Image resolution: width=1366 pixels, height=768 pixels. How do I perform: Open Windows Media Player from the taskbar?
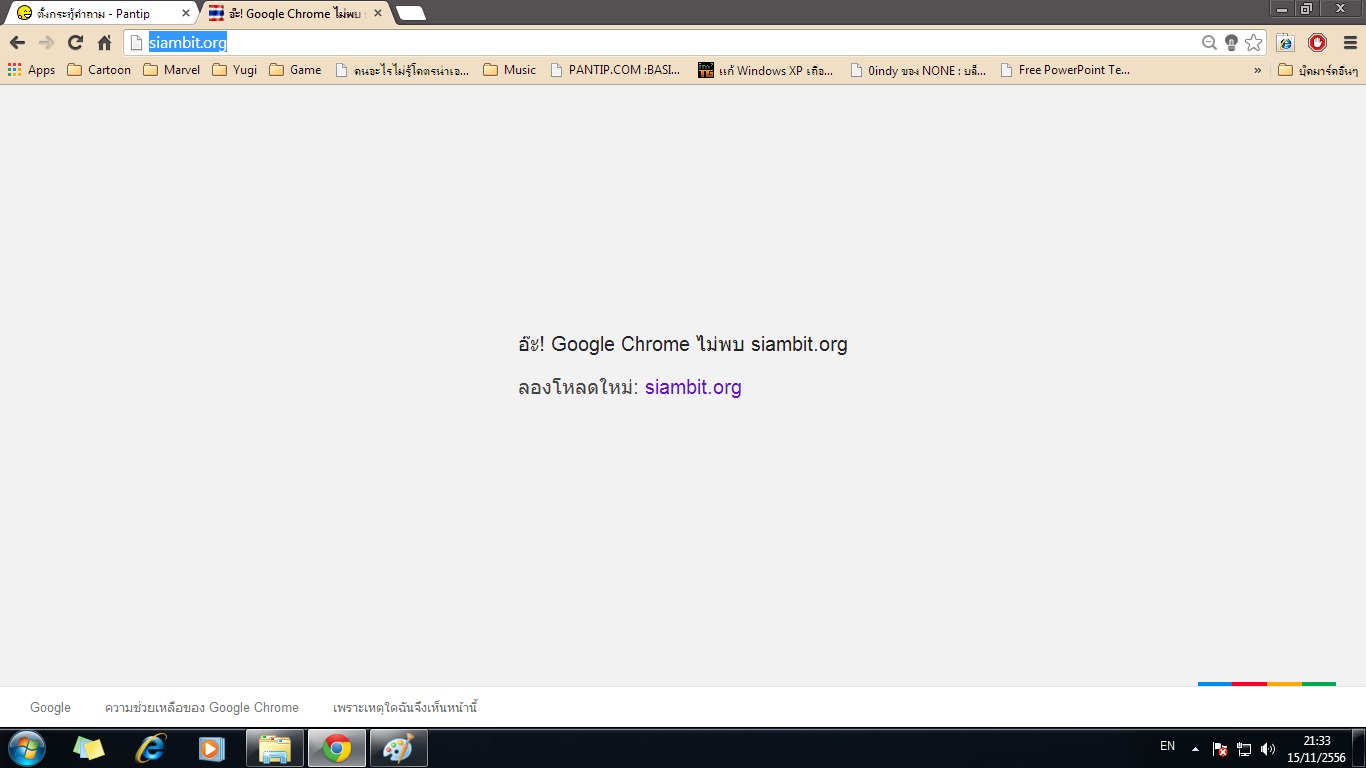(x=212, y=748)
